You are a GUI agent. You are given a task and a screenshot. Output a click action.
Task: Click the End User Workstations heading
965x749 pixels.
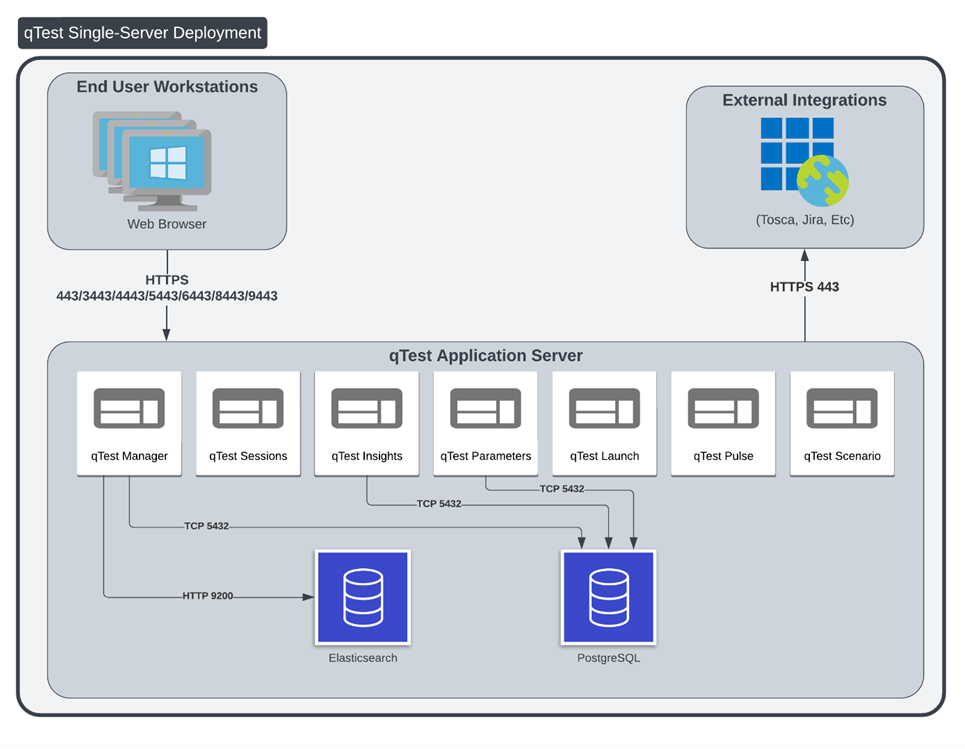[167, 87]
